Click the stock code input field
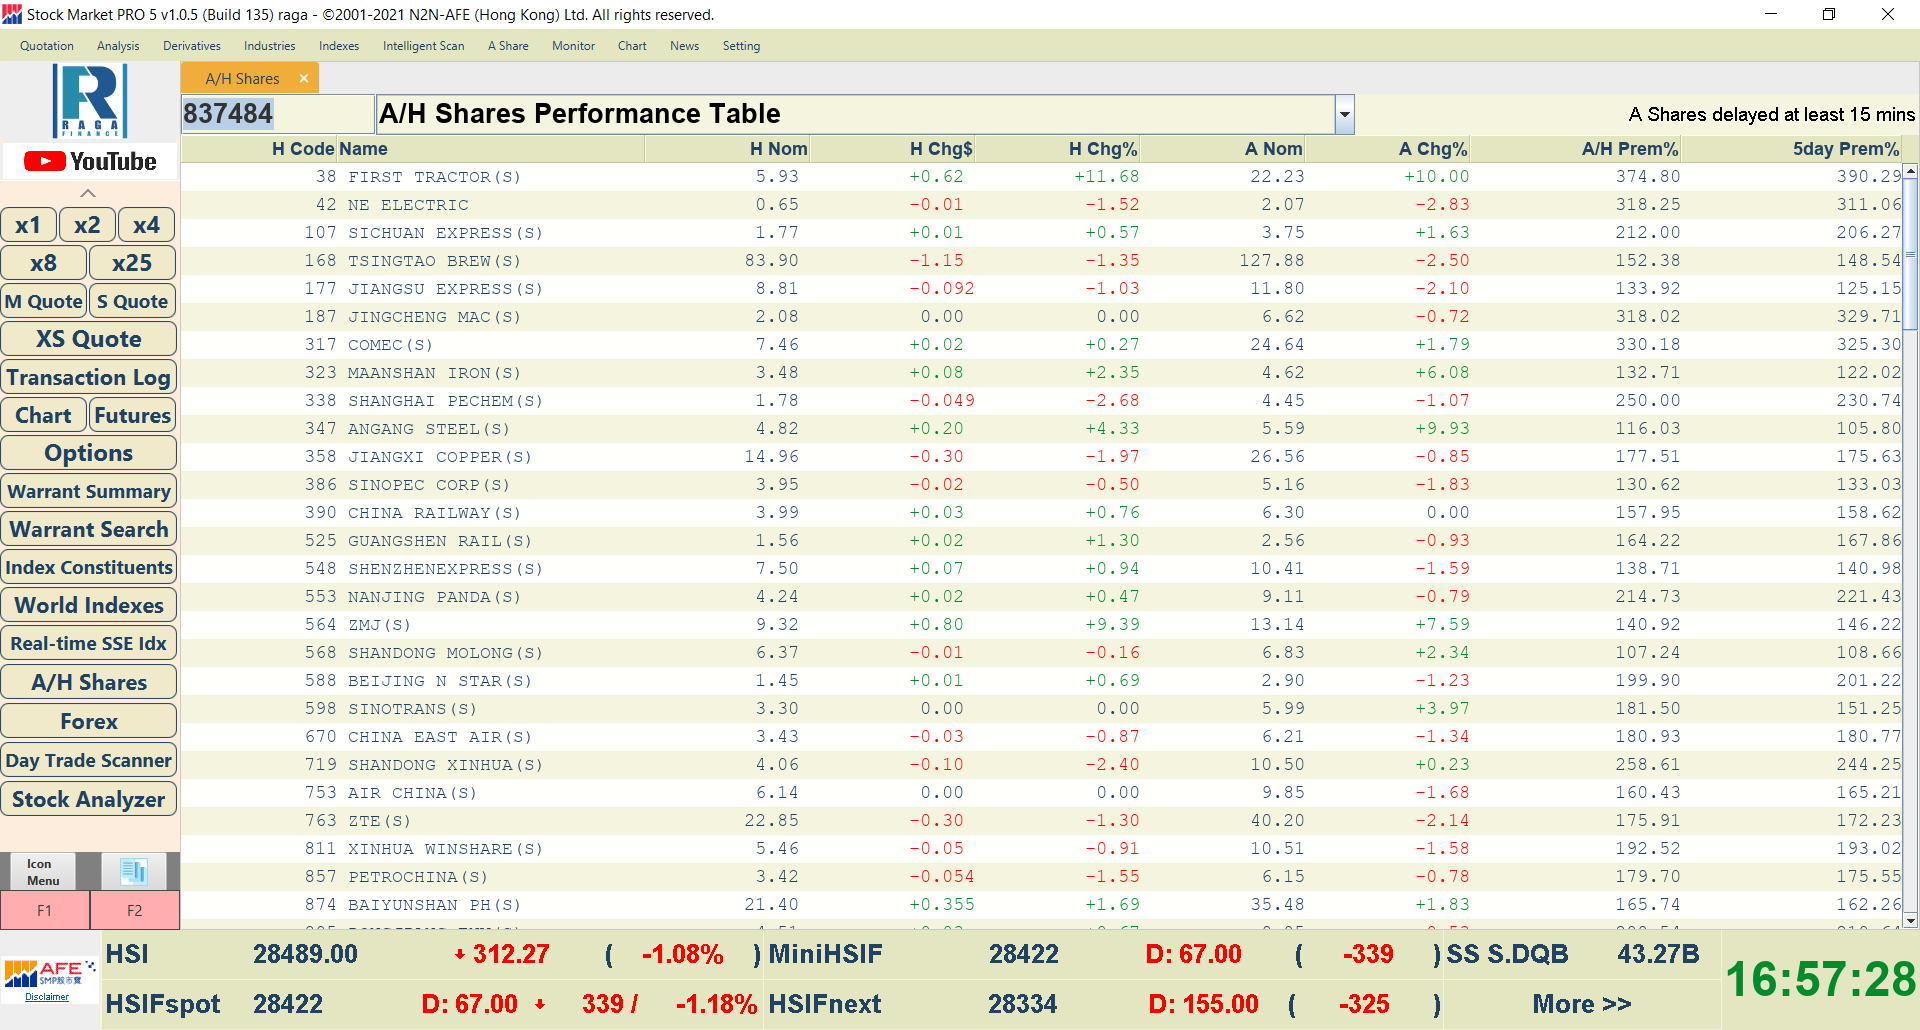Viewport: 1920px width, 1030px height. point(277,114)
